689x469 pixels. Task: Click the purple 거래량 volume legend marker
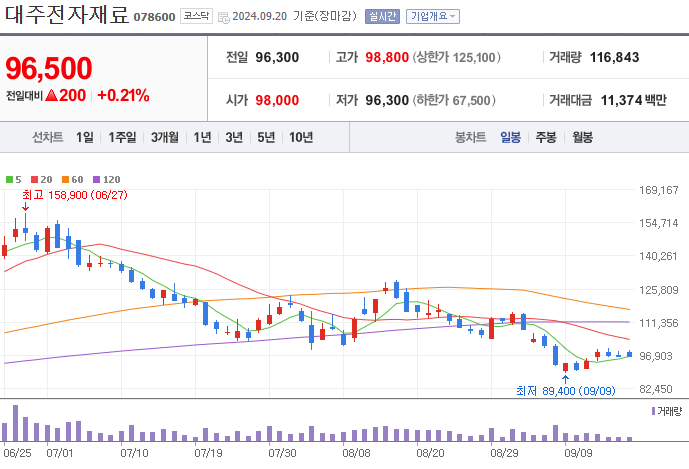tap(653, 411)
